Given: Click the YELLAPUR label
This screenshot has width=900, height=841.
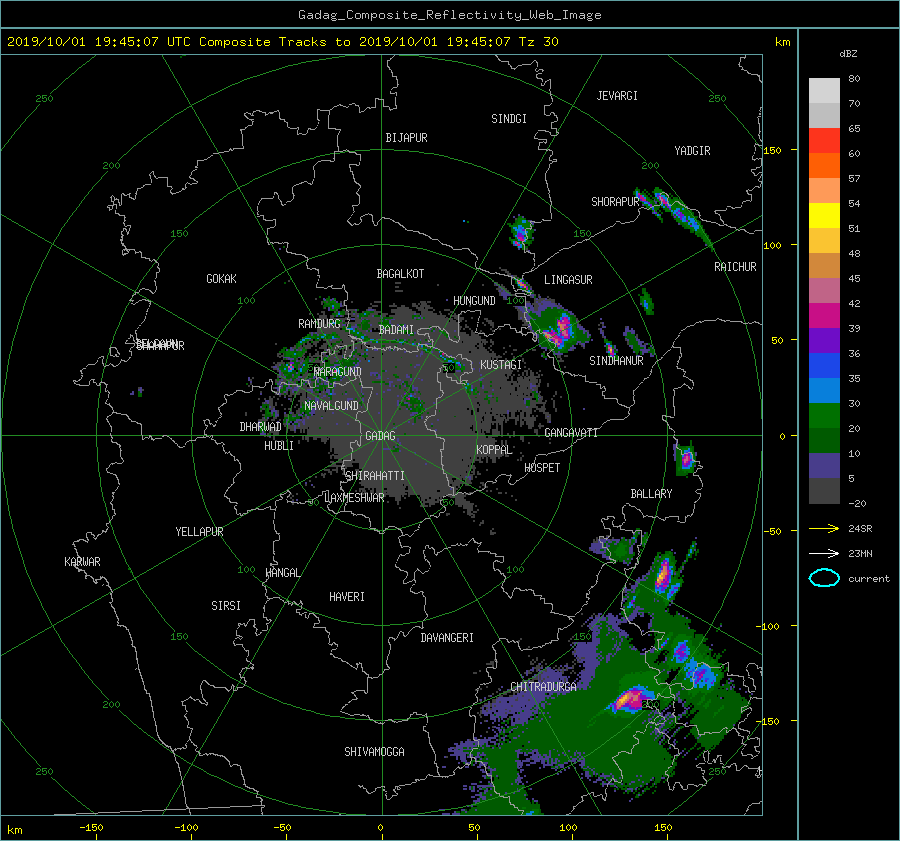Looking at the screenshot, I should [x=199, y=532].
